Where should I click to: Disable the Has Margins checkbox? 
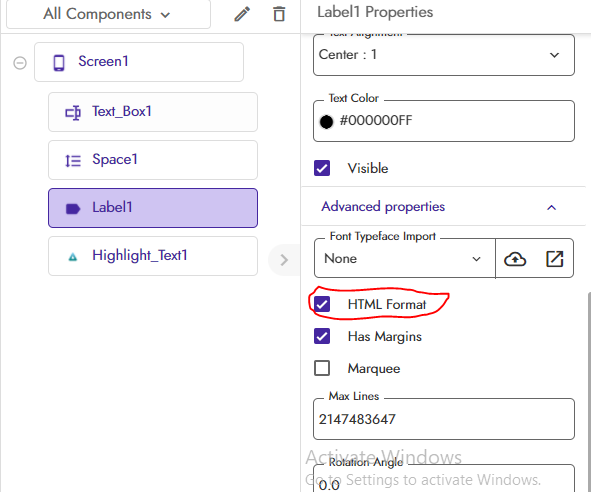point(322,336)
